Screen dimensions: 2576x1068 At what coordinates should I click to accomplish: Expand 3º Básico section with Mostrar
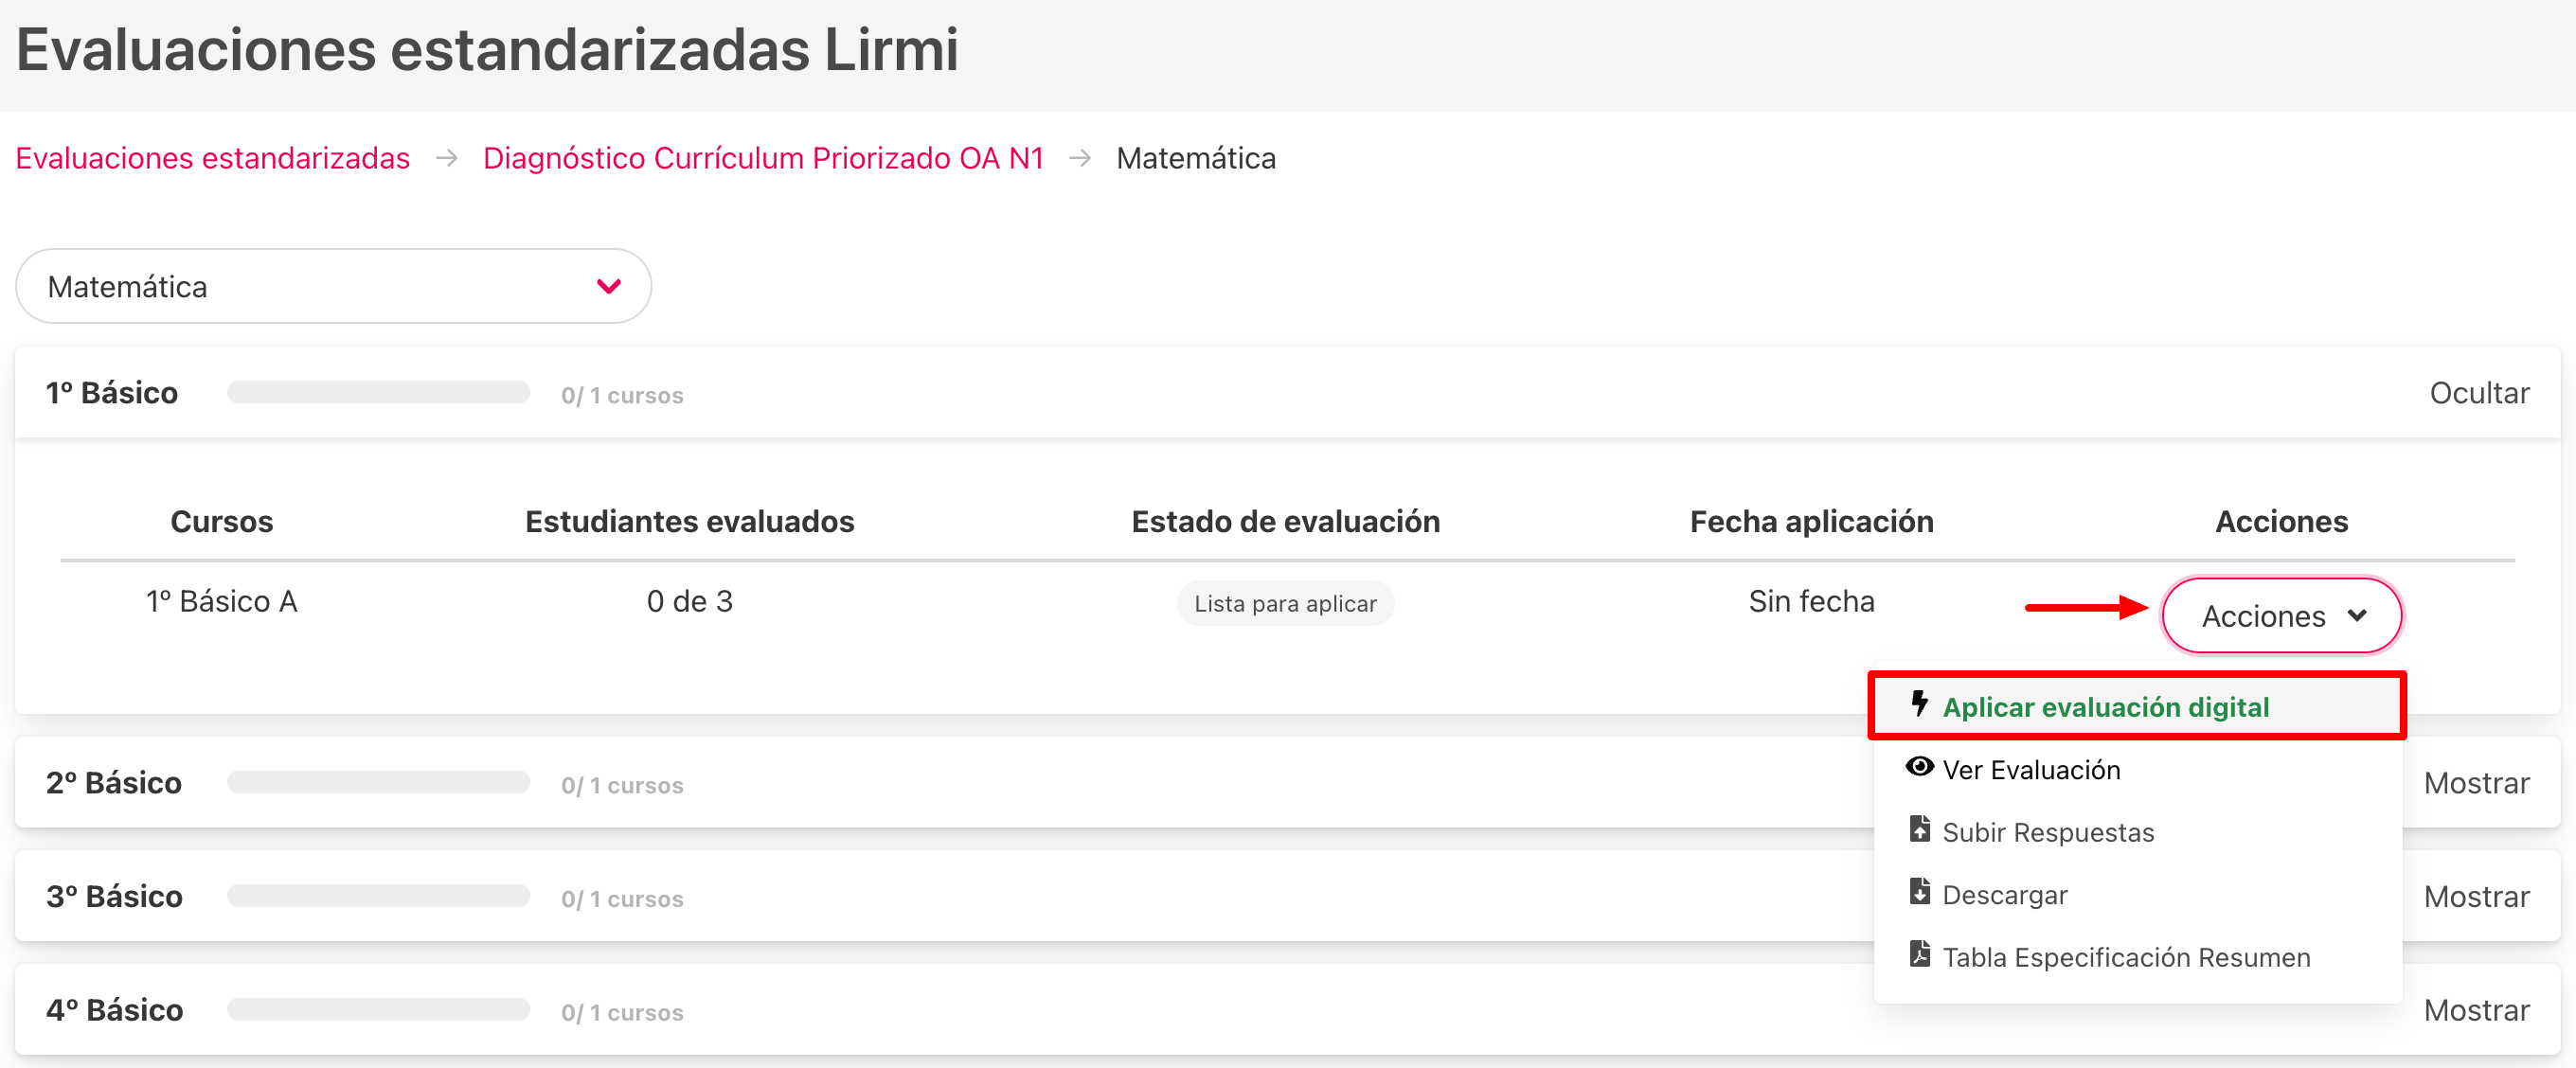click(x=2476, y=897)
